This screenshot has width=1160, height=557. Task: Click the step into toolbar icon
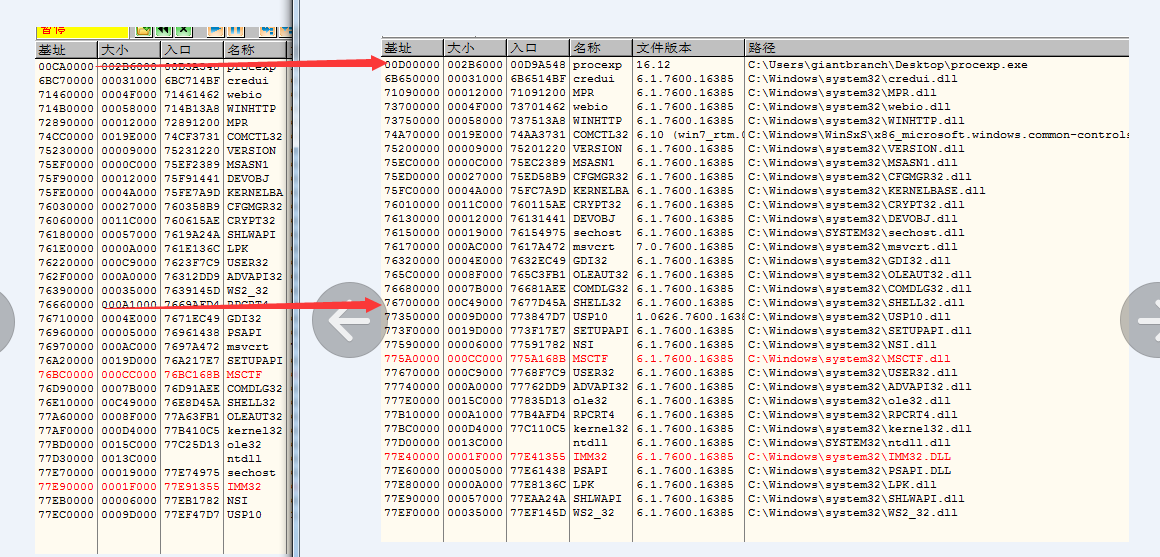pyautogui.click(x=268, y=31)
